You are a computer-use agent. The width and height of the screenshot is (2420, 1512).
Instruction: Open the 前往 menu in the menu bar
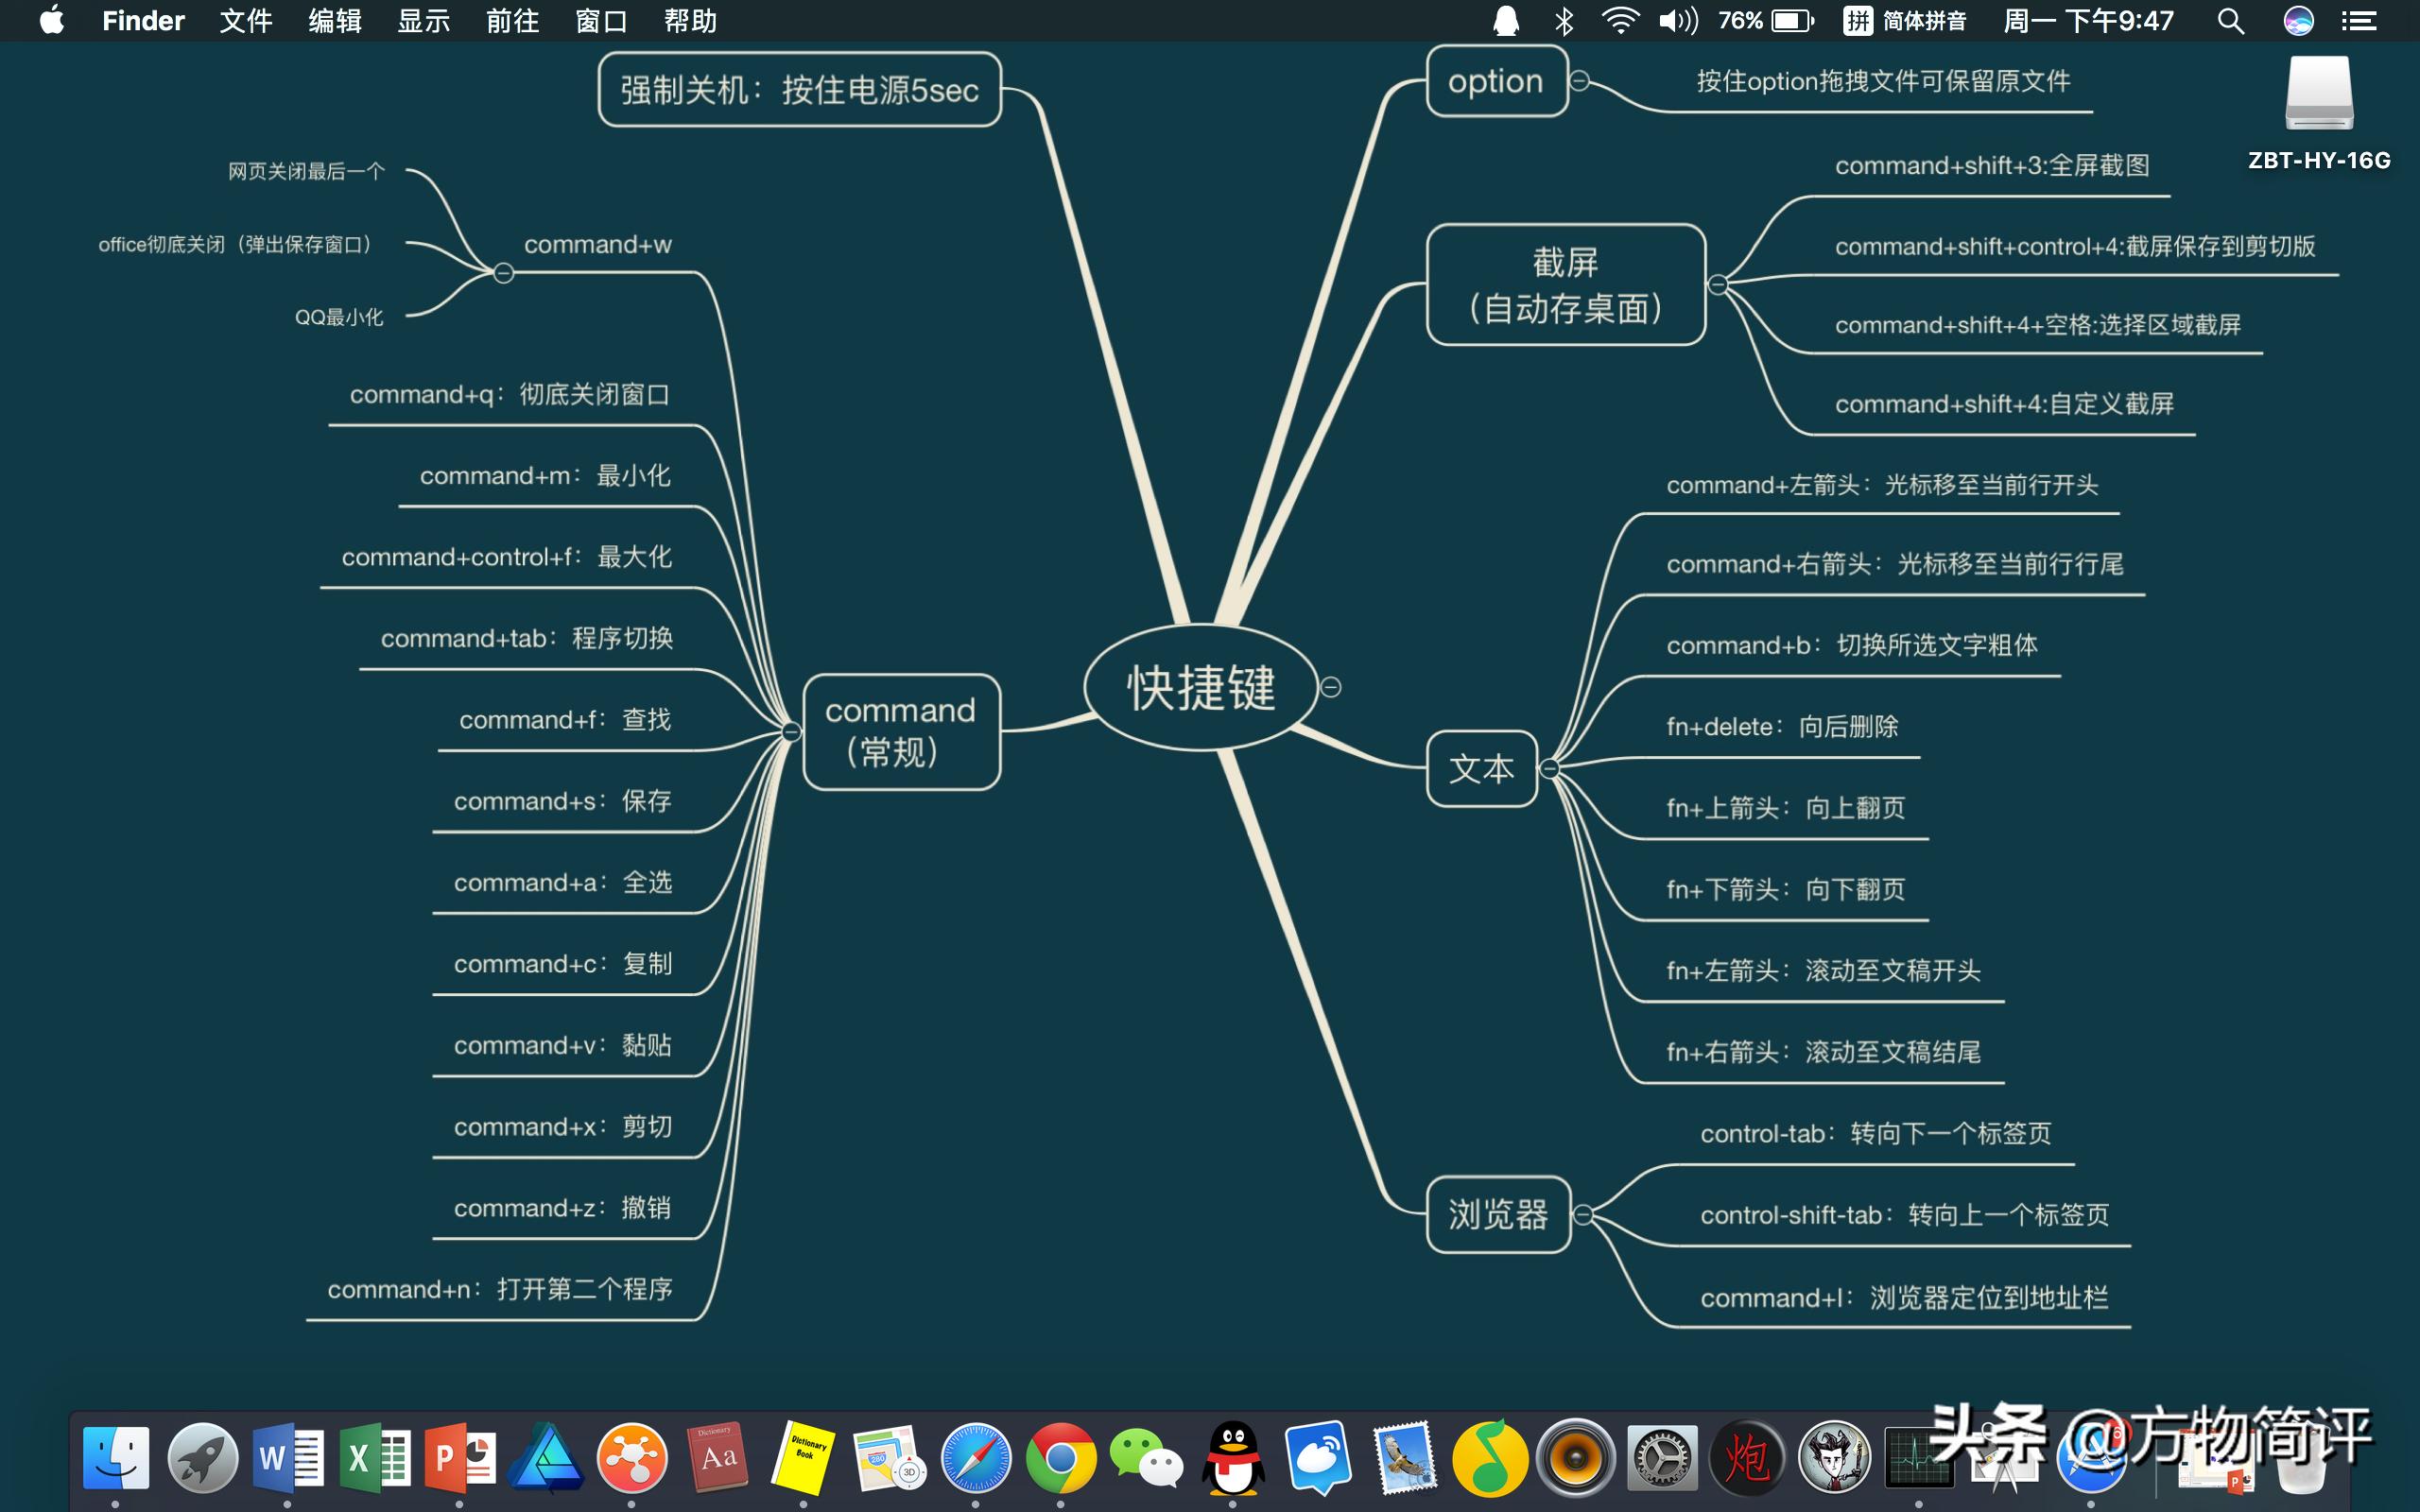point(513,20)
